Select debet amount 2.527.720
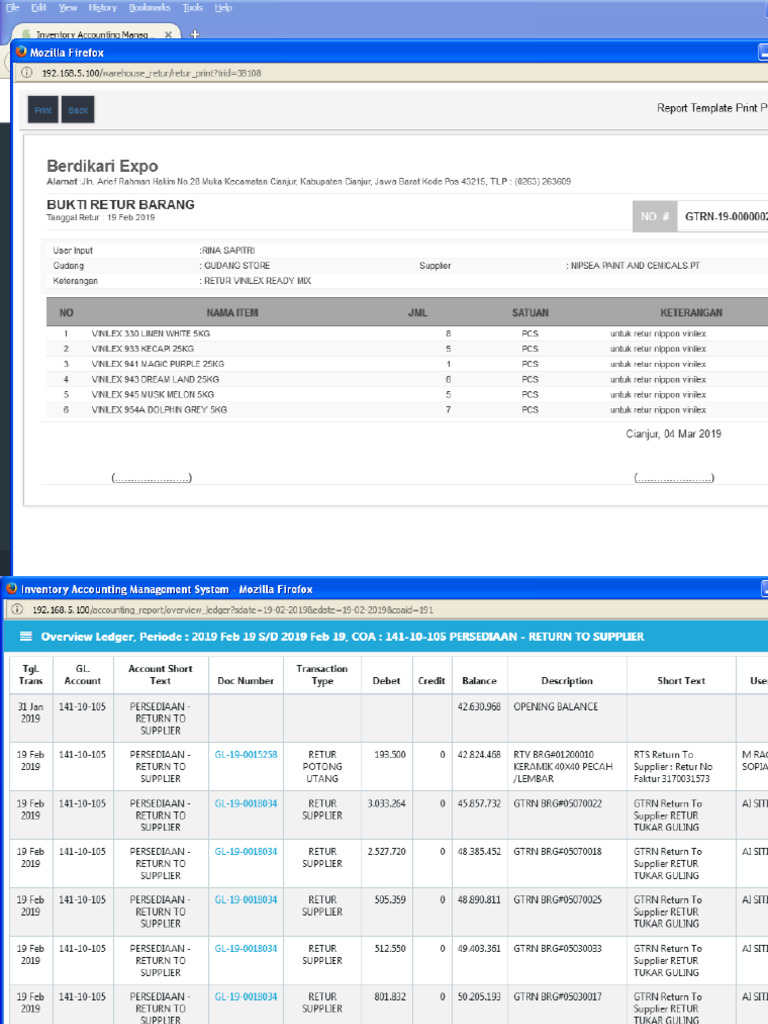The height and width of the screenshot is (1024, 768). [x=387, y=852]
